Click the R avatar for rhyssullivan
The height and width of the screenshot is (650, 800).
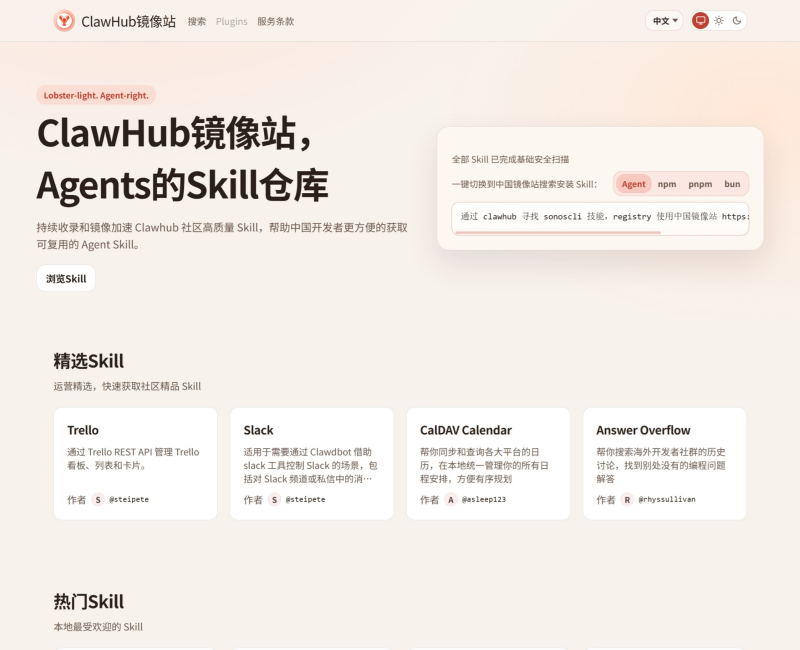click(x=628, y=499)
